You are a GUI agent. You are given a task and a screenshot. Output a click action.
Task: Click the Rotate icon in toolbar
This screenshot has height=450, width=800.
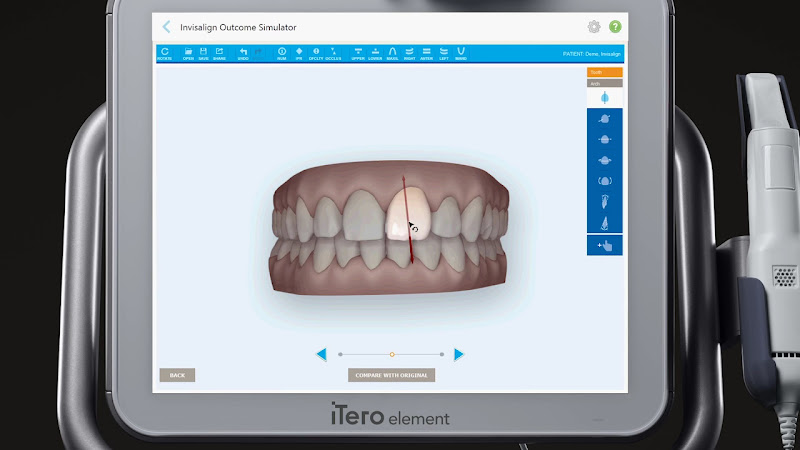pyautogui.click(x=164, y=51)
